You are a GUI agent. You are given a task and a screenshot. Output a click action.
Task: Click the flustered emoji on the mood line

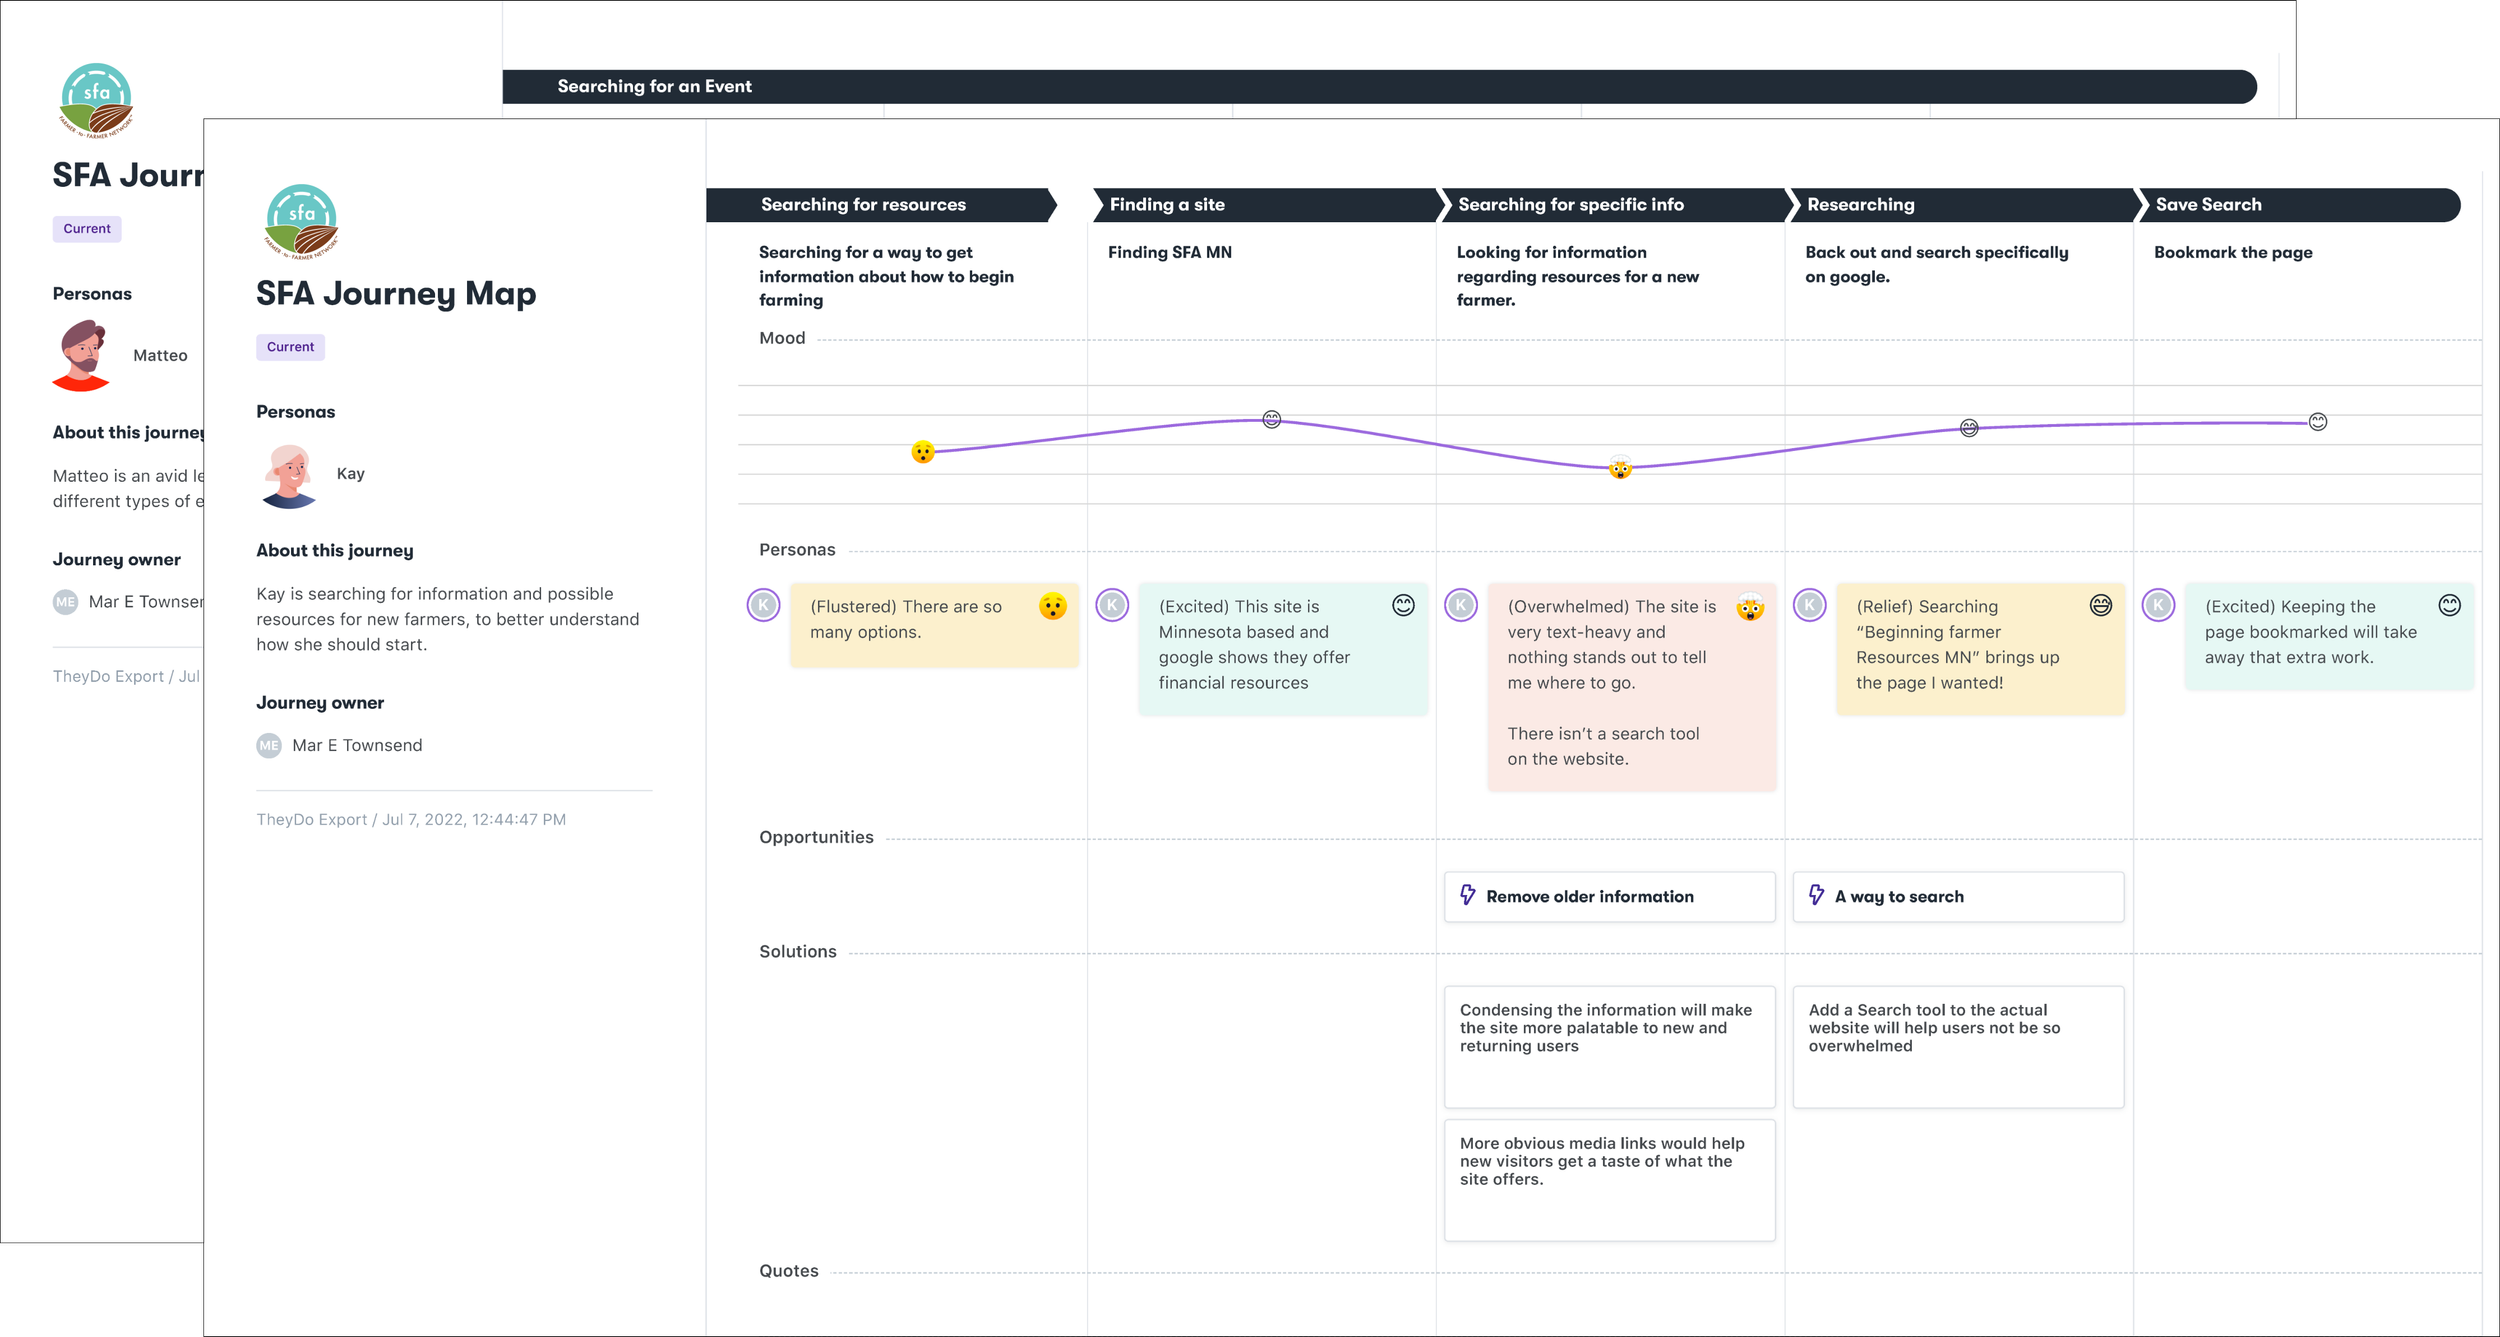tap(922, 452)
